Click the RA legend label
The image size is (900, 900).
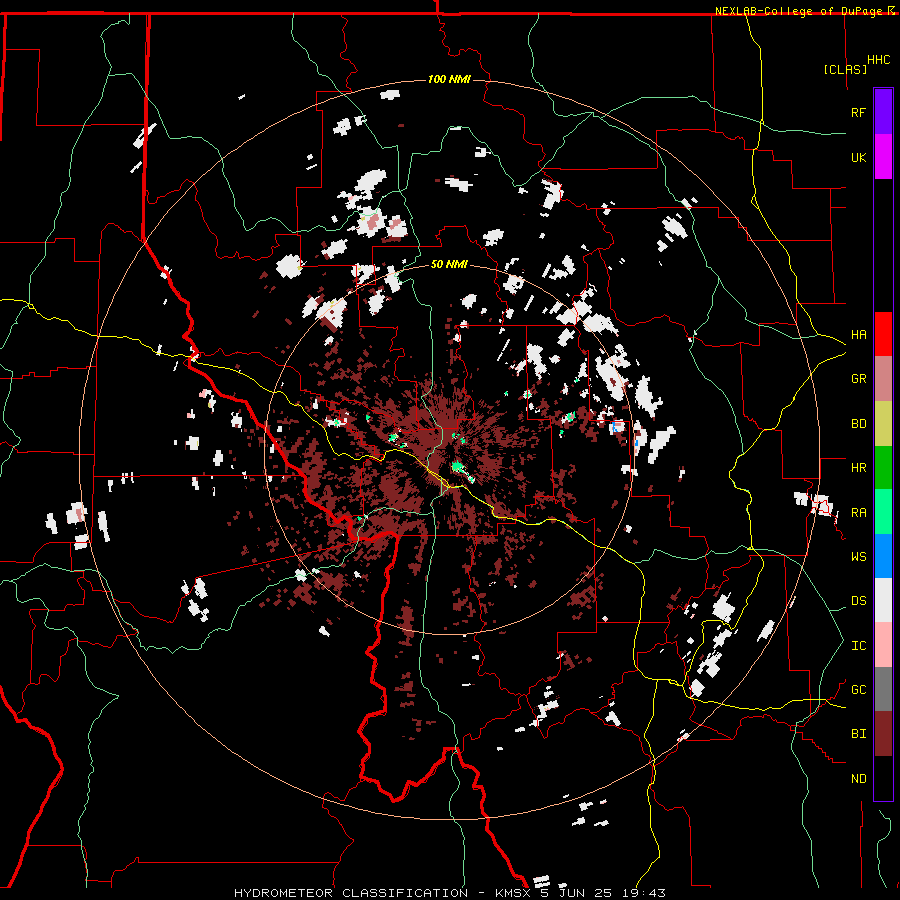click(x=858, y=513)
